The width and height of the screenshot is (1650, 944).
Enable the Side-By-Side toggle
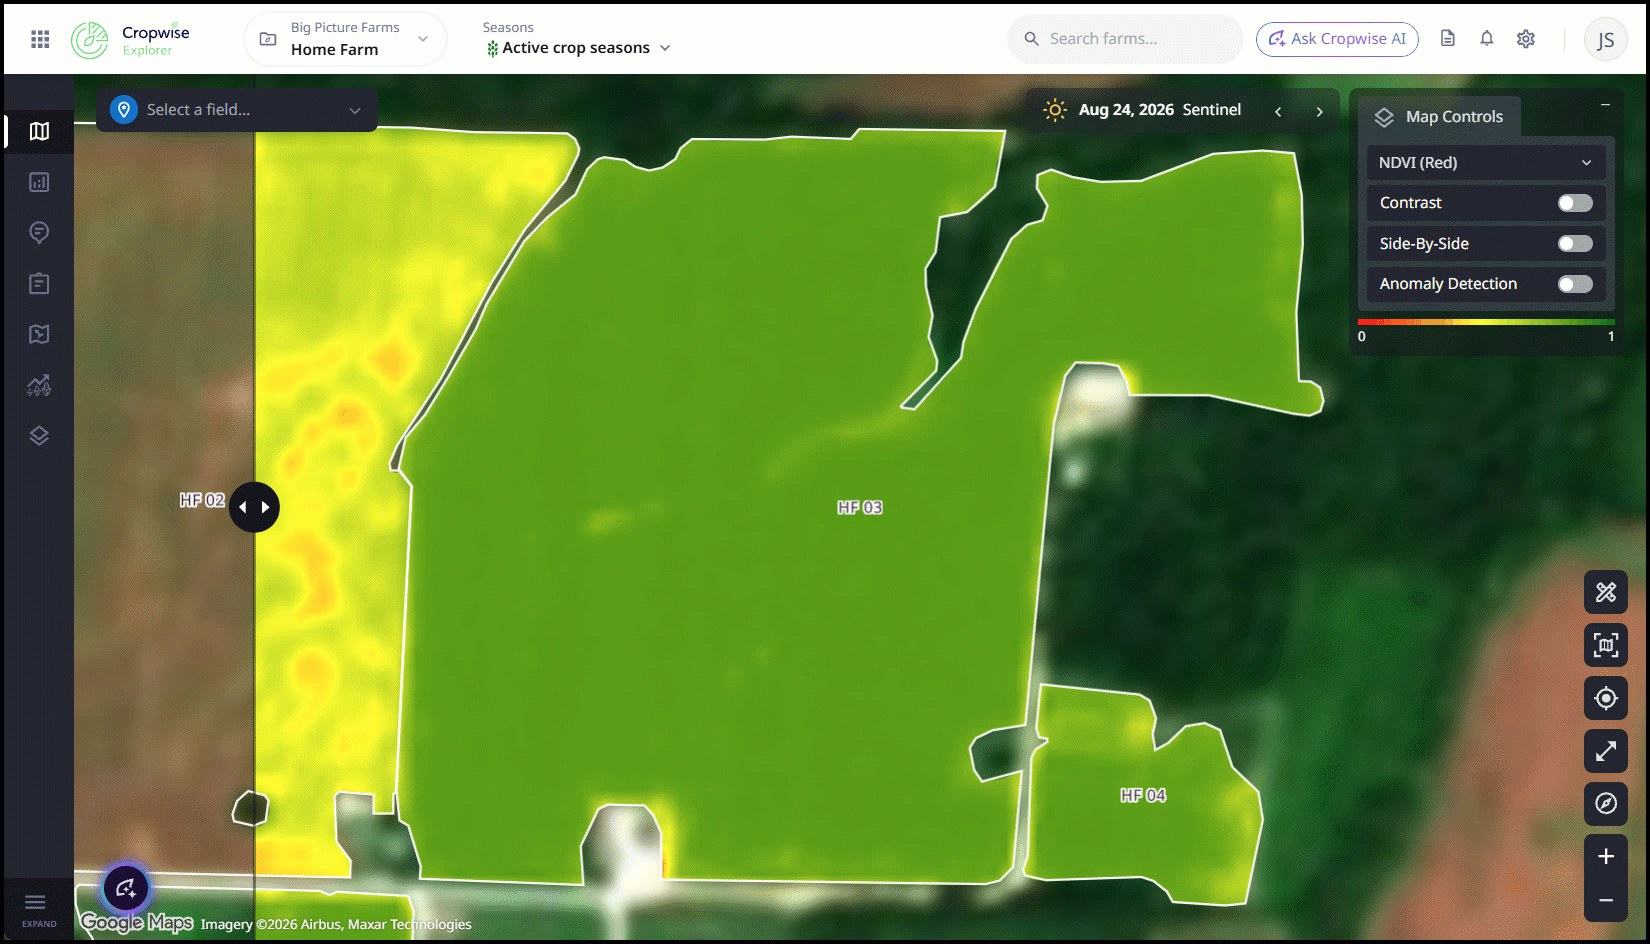pyautogui.click(x=1575, y=244)
